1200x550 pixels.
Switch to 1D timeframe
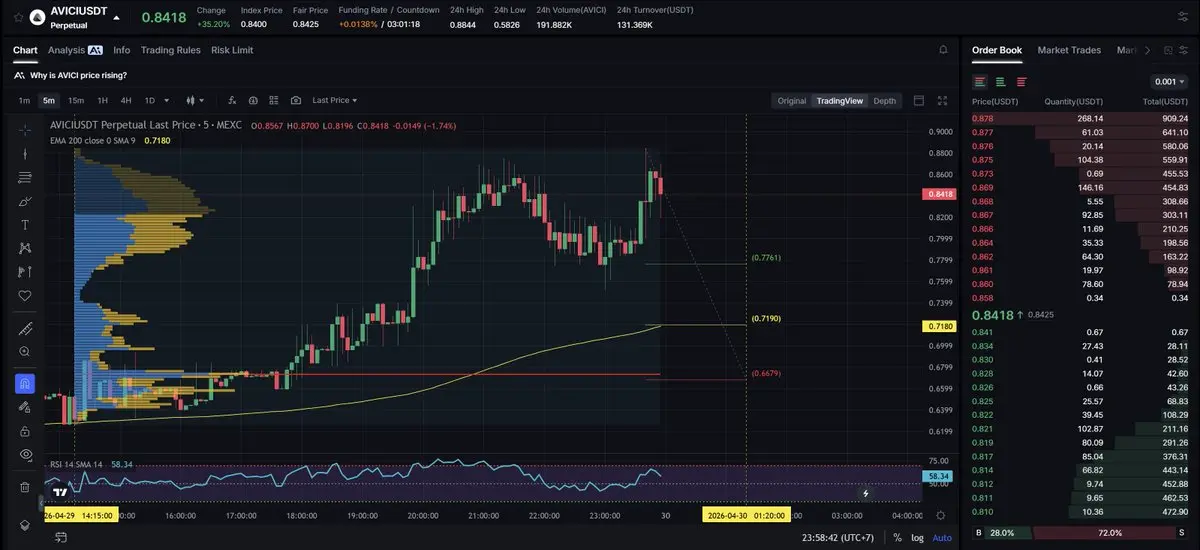[x=150, y=100]
